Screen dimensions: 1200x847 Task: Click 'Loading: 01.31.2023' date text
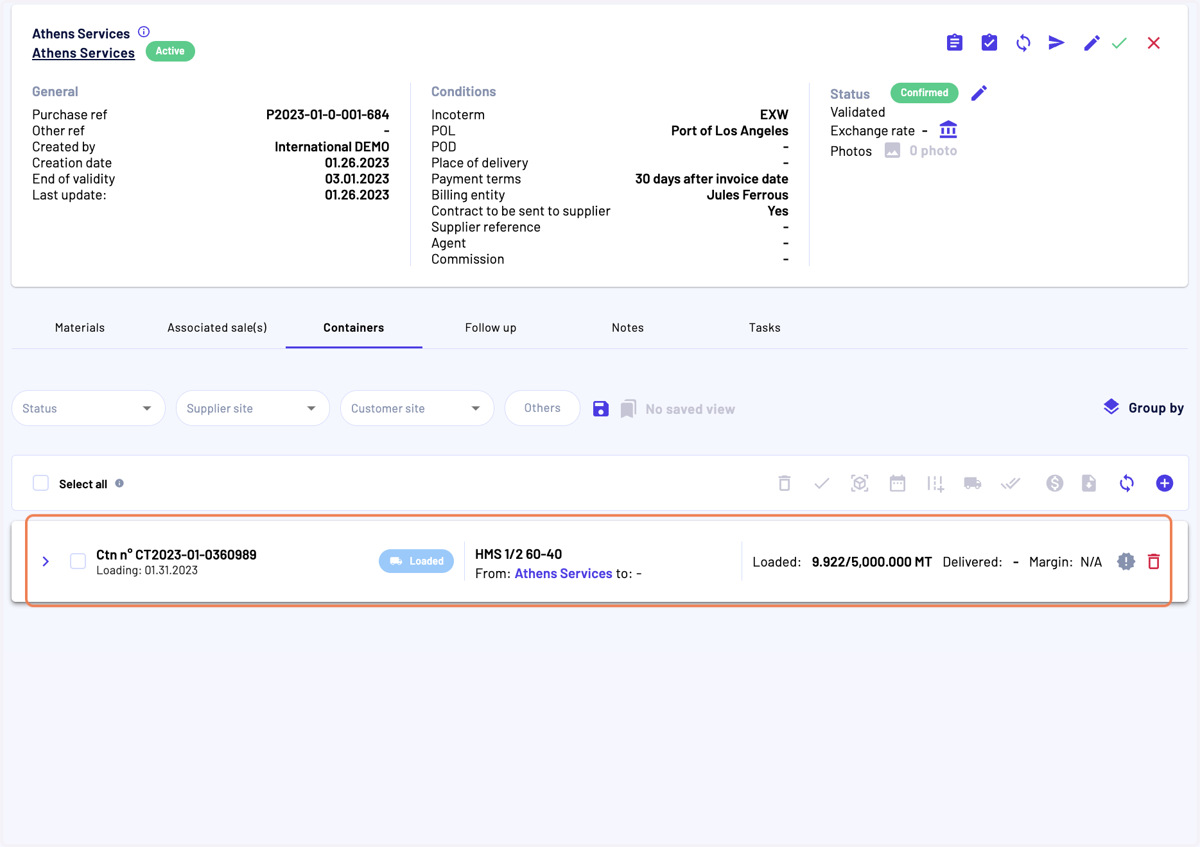tap(147, 570)
